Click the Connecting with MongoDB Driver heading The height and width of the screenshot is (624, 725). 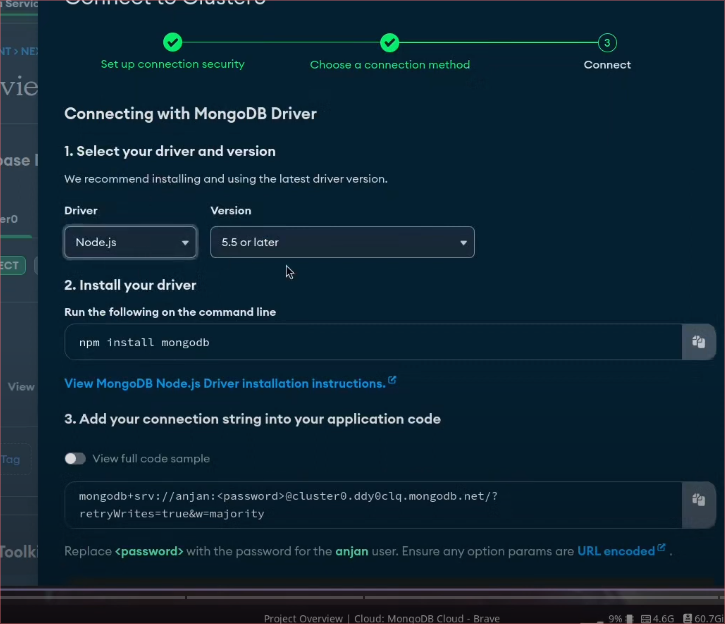tap(190, 114)
